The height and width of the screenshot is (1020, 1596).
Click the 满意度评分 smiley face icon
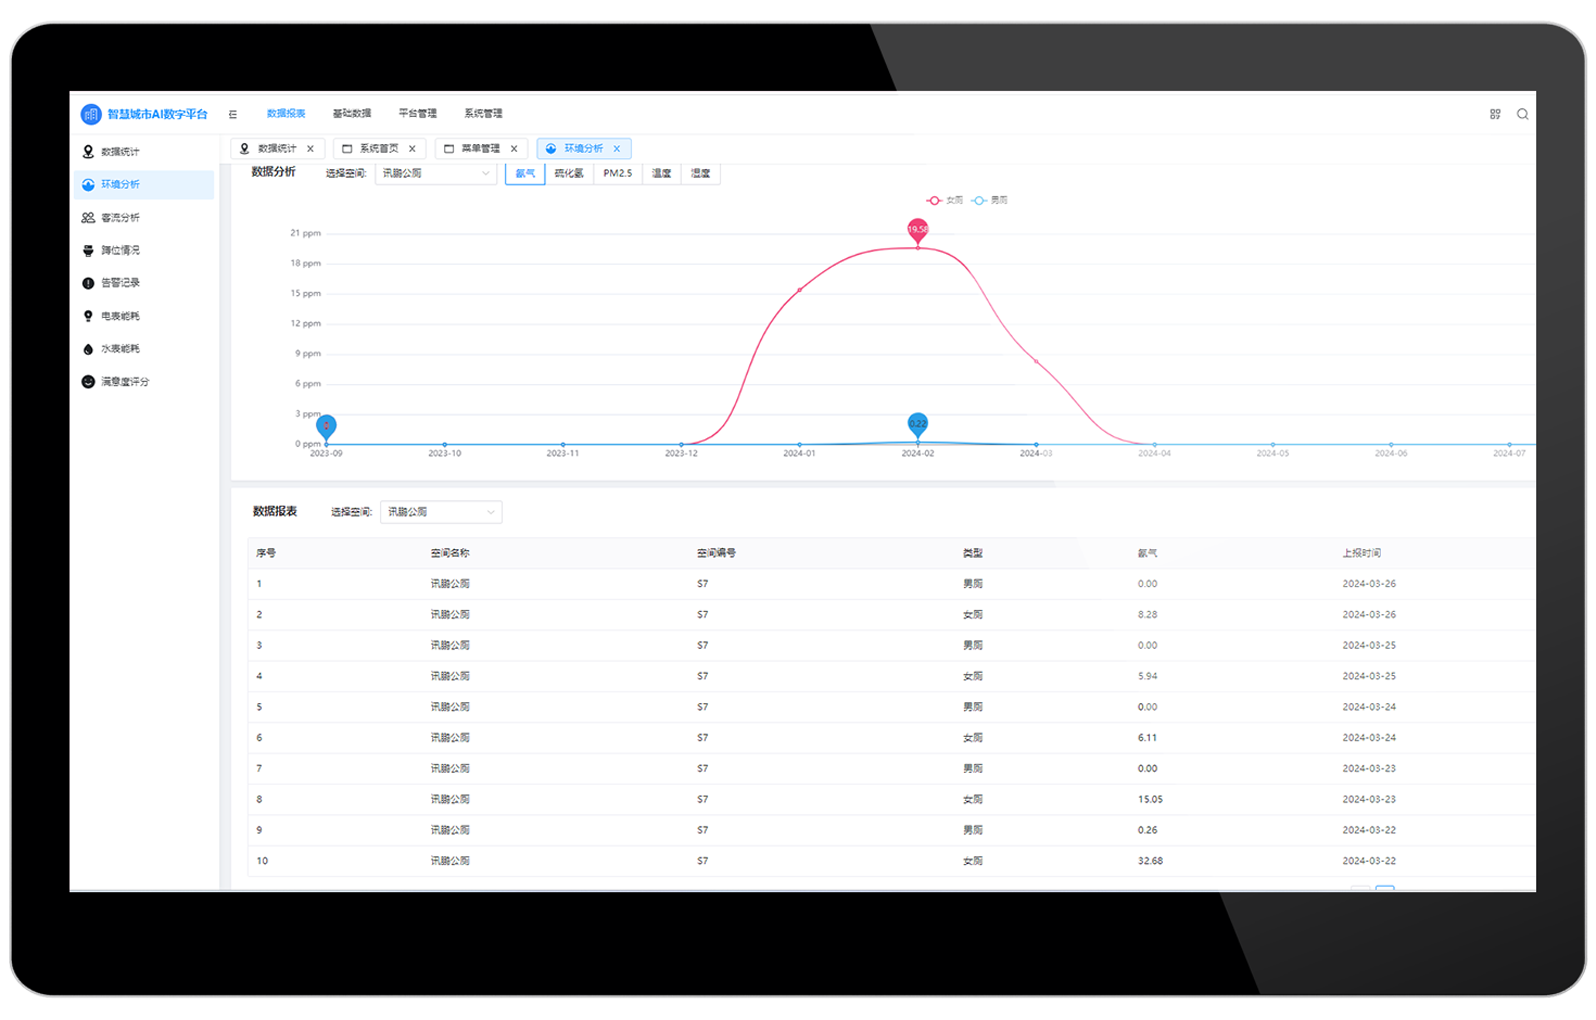click(x=88, y=382)
